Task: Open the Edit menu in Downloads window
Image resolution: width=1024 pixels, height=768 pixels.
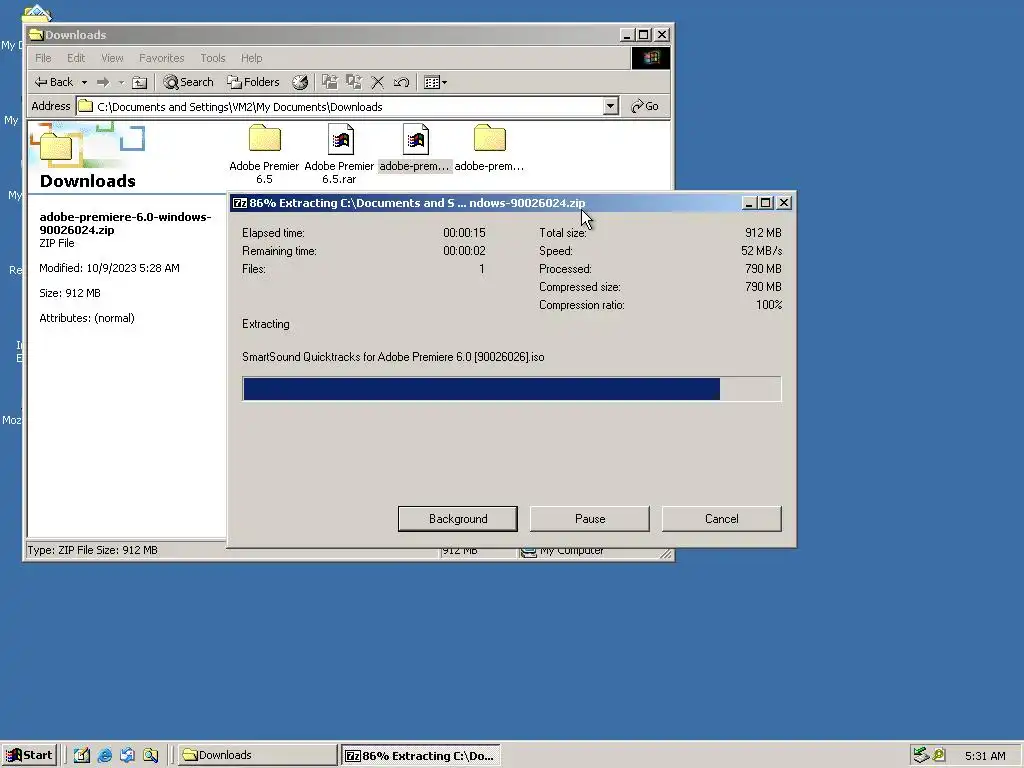Action: [x=76, y=58]
